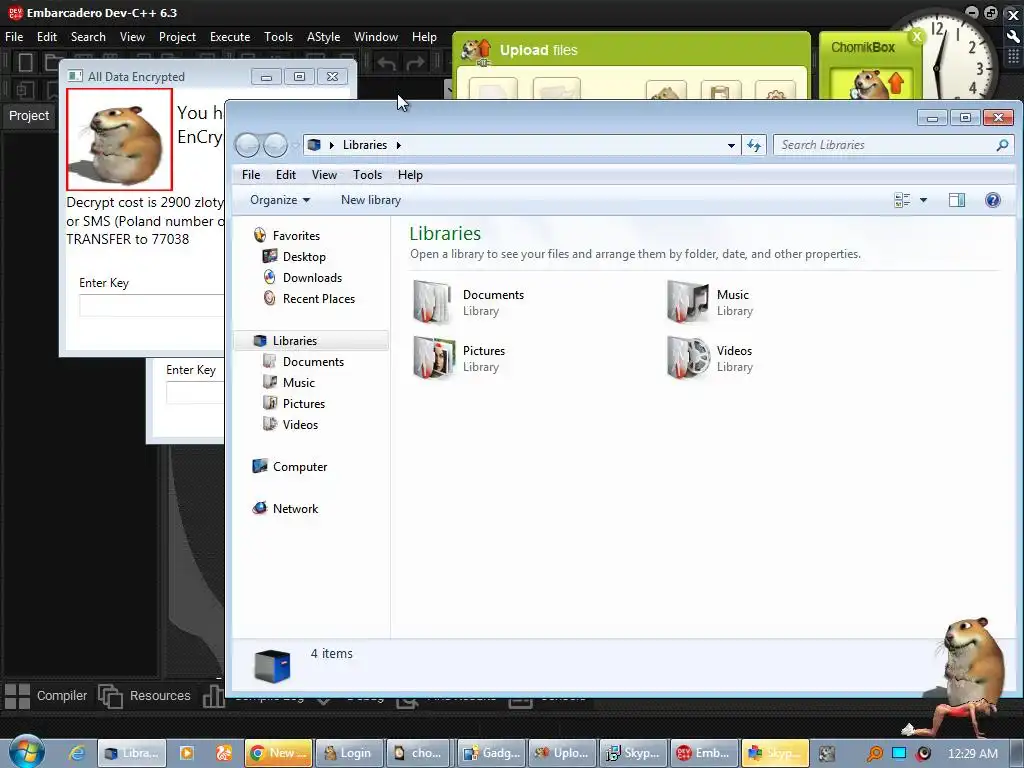Screen dimensions: 1024x768
Task: Select Videos under Libraries in sidebar
Action: point(300,424)
